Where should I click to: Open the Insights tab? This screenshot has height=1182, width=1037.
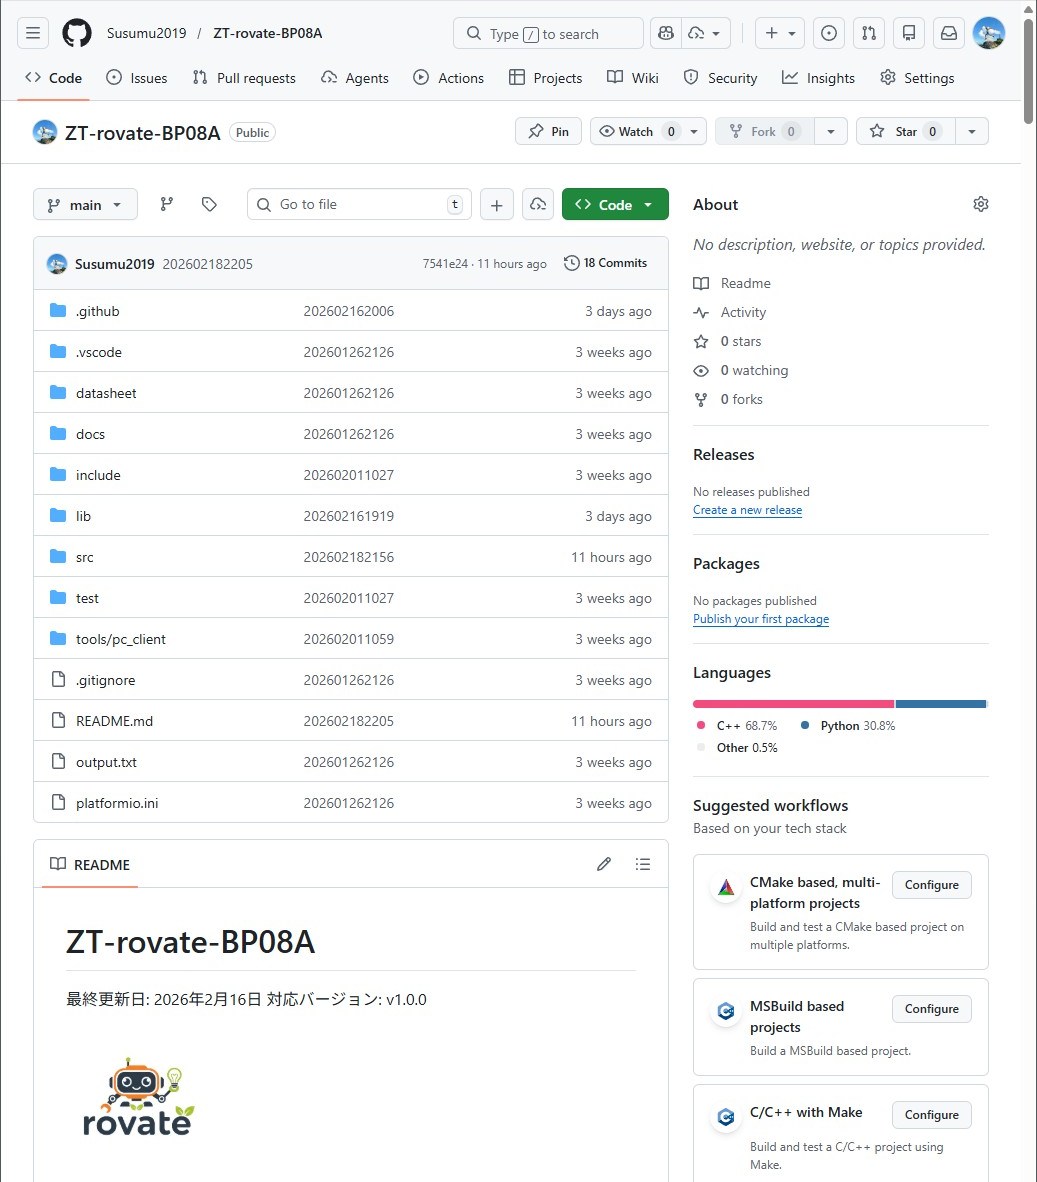[x=819, y=78]
